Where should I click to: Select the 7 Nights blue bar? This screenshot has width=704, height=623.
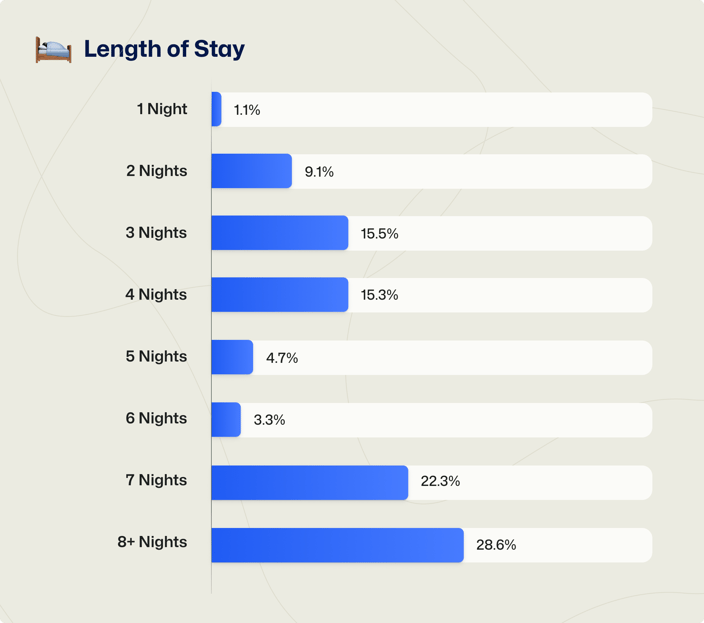310,483
